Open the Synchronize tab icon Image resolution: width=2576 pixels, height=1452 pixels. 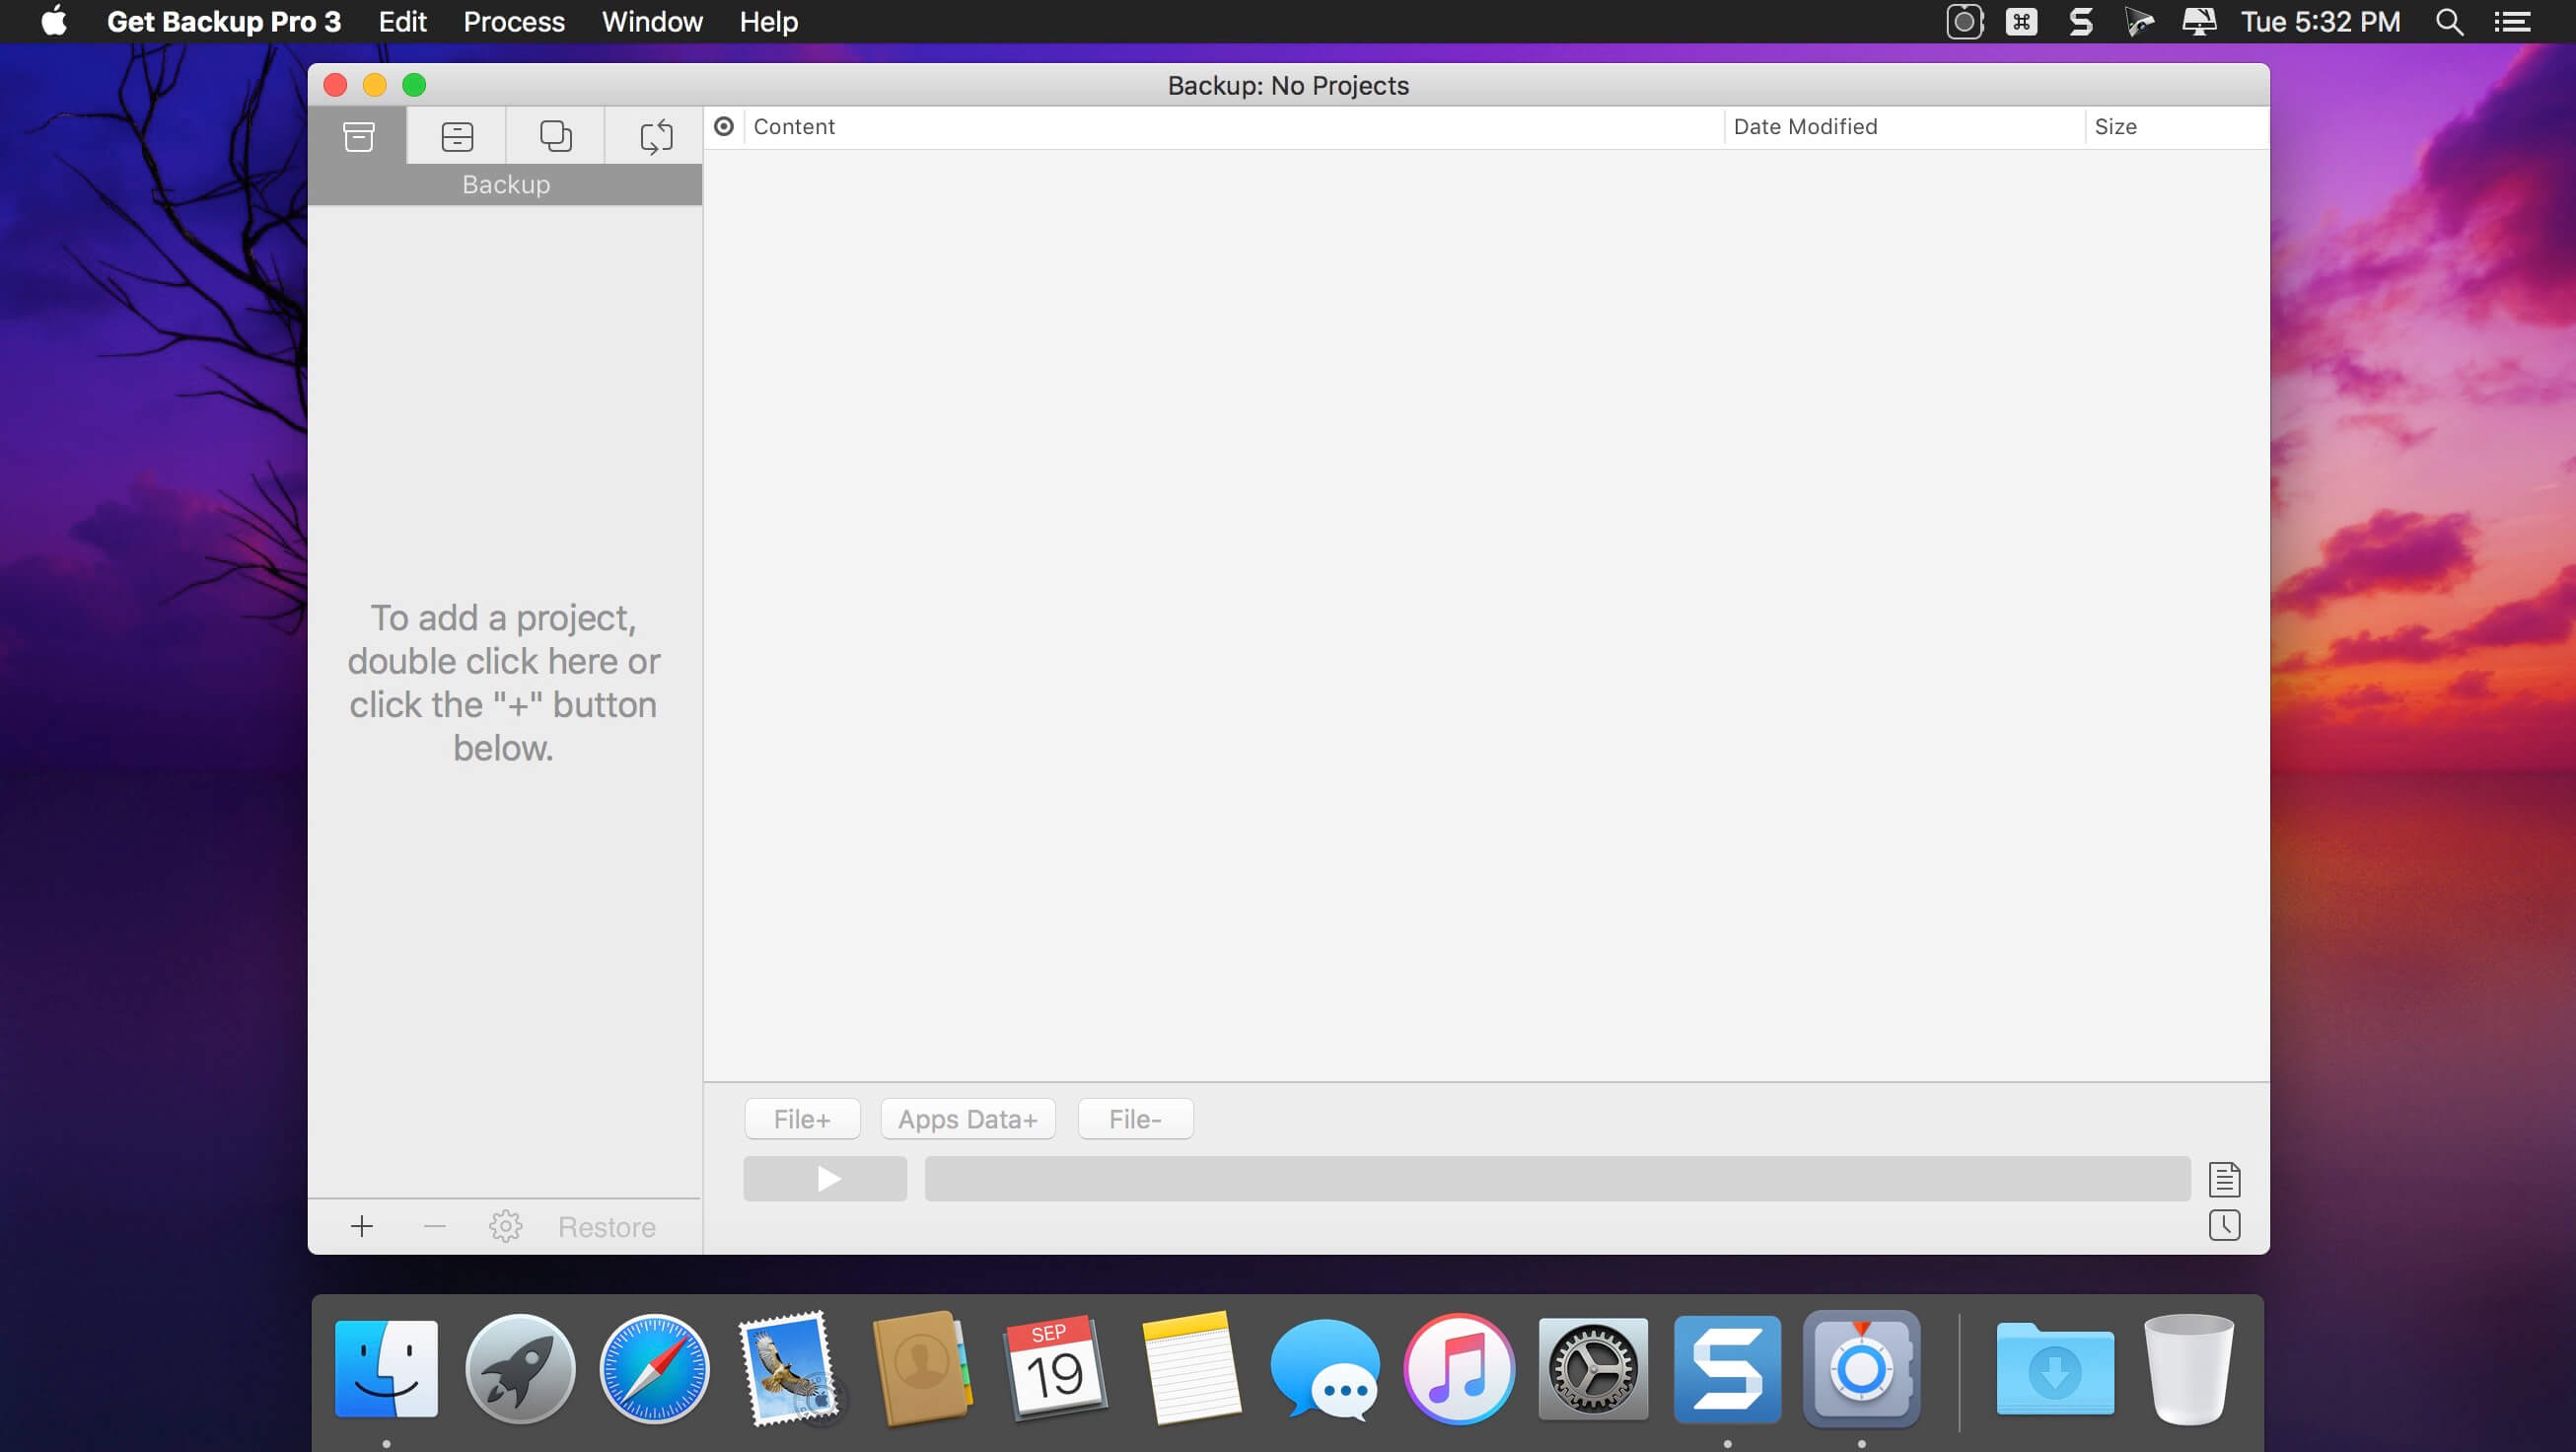pyautogui.click(x=655, y=136)
